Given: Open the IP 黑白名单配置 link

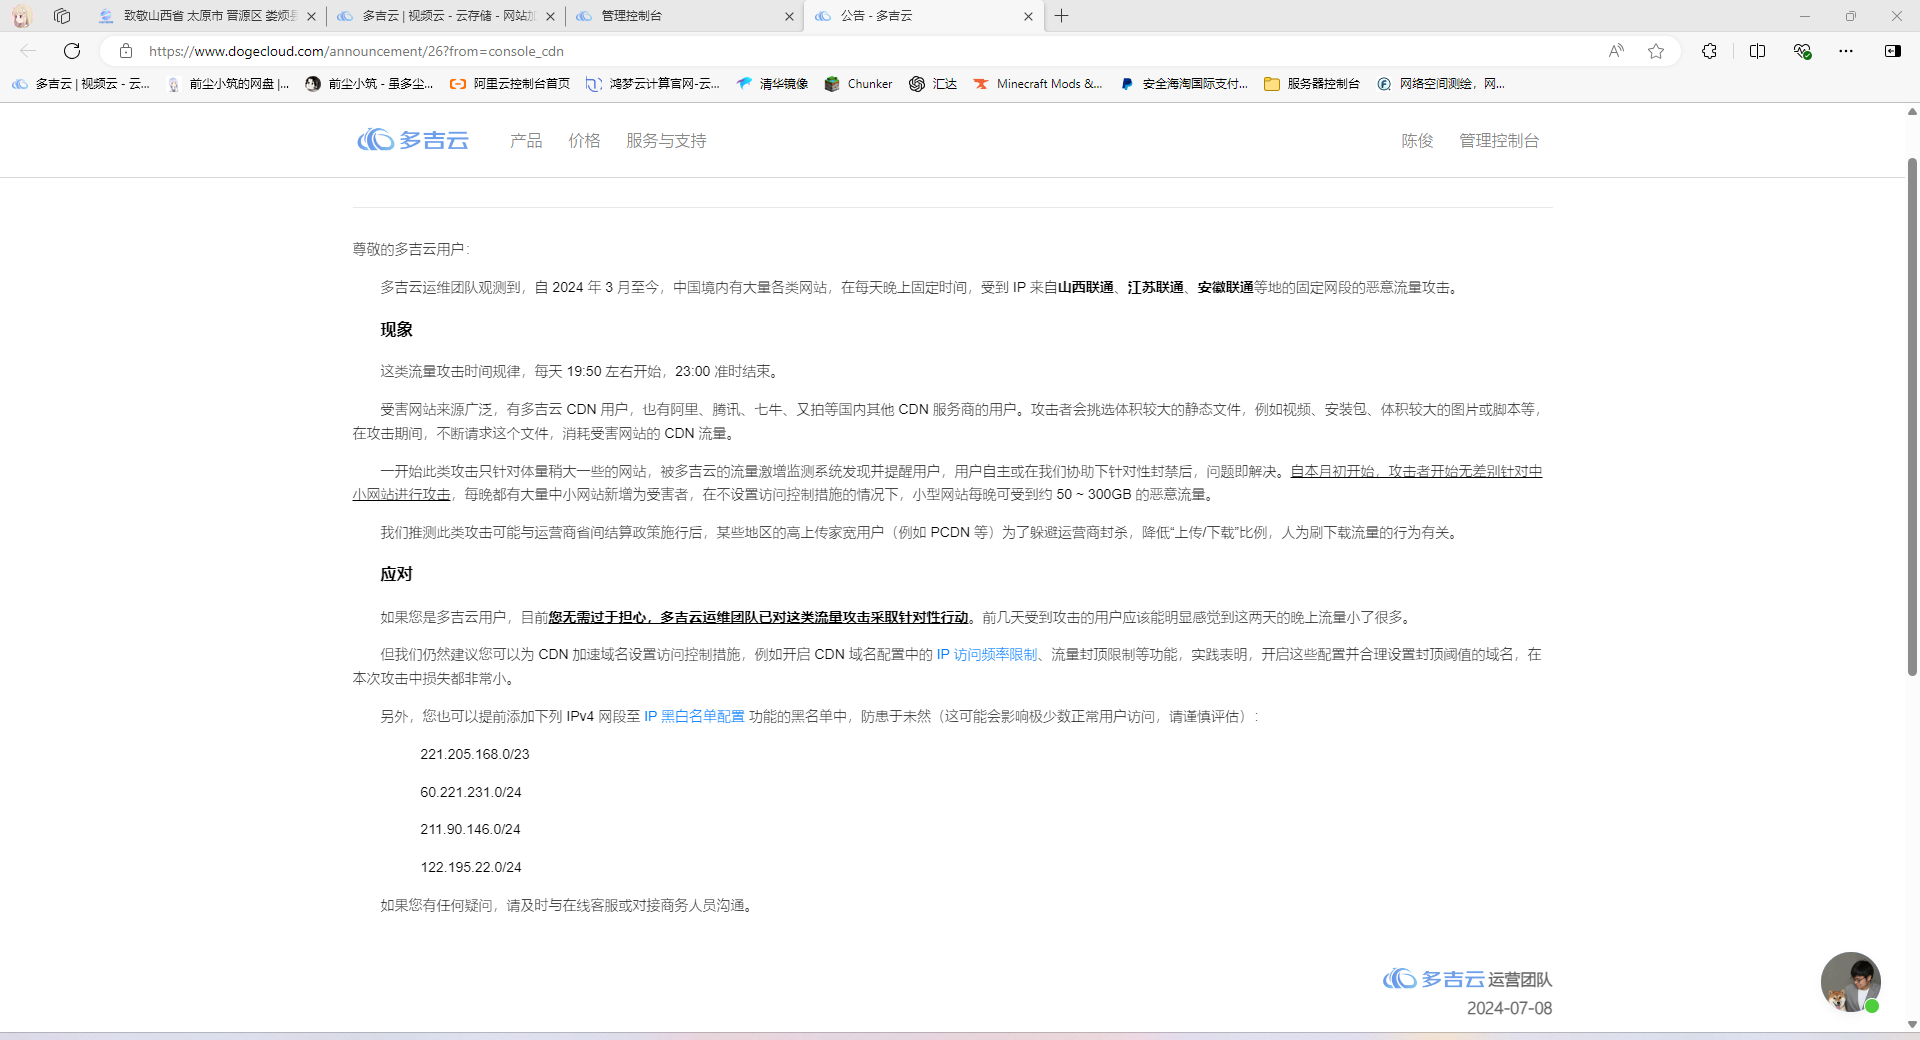Looking at the screenshot, I should coord(694,717).
